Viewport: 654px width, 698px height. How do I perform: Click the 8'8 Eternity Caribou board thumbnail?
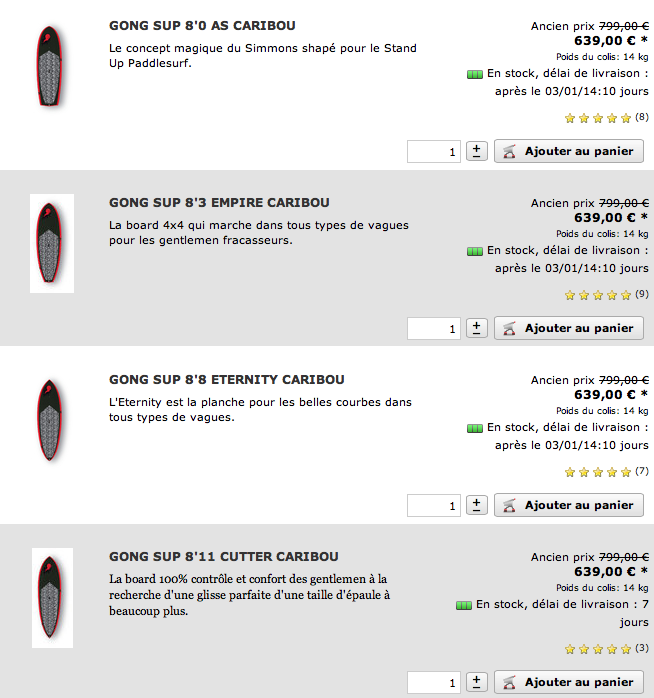click(50, 420)
